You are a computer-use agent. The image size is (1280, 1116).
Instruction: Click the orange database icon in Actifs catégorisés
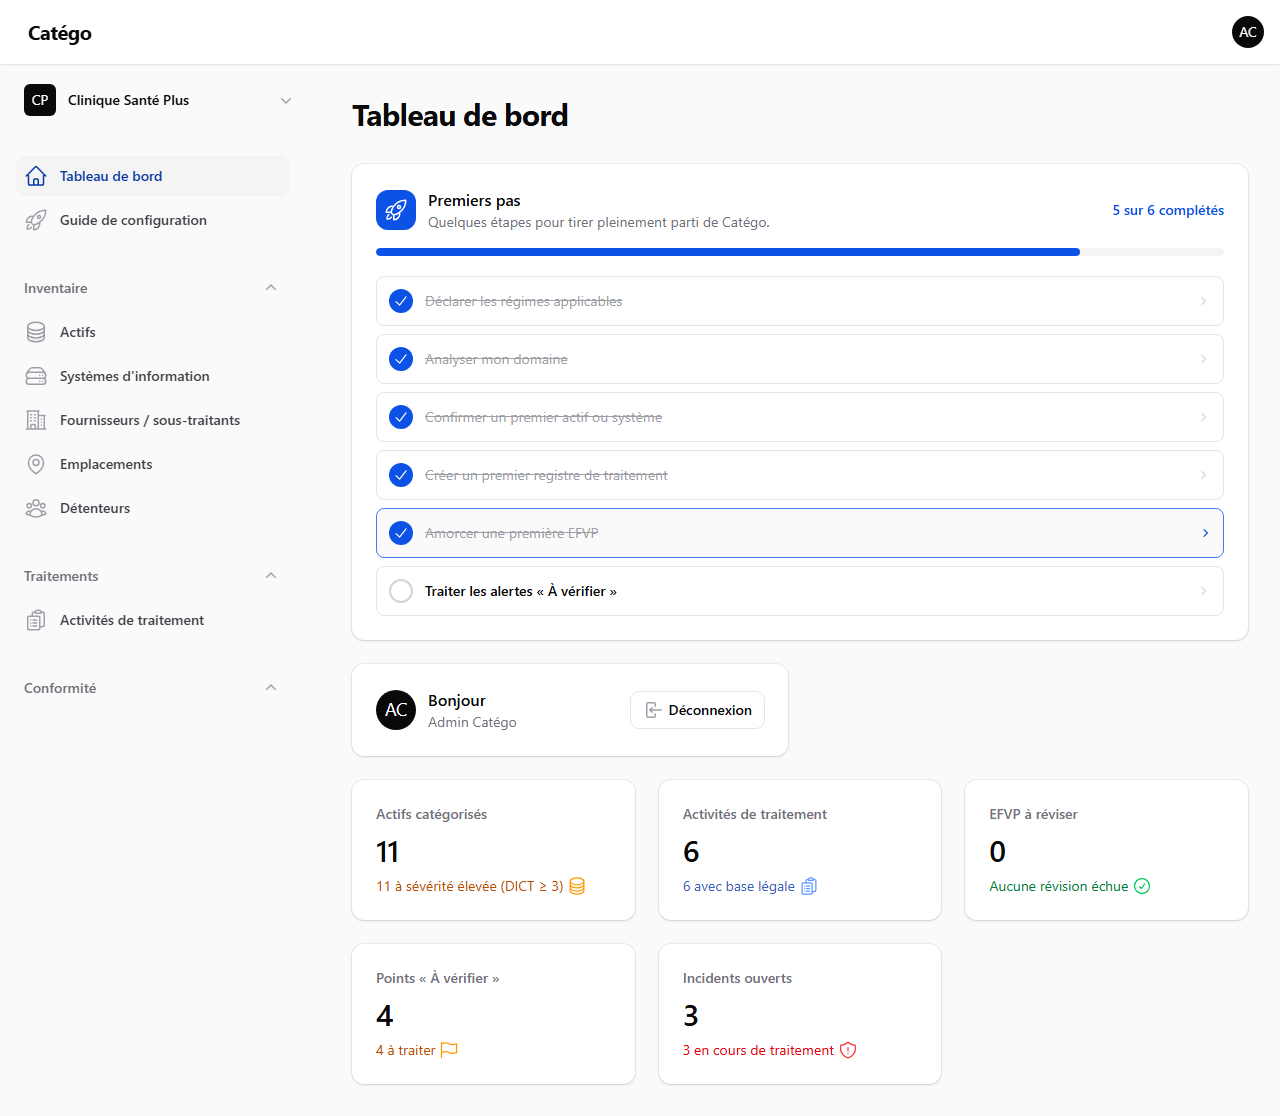577,886
